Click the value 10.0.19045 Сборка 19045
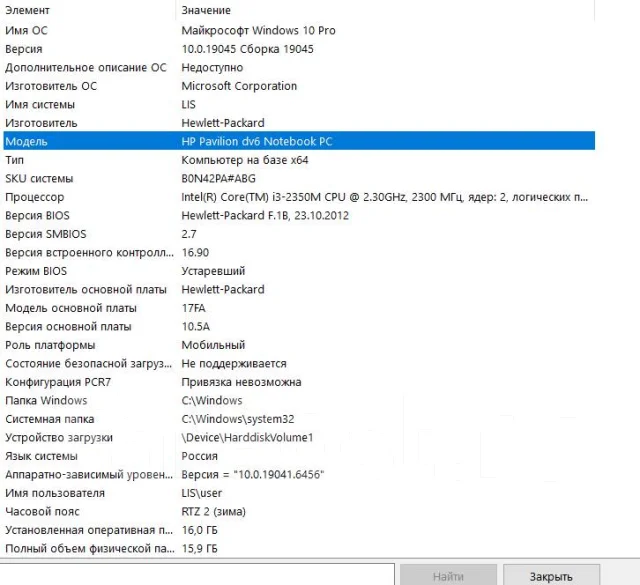The width and height of the screenshot is (640, 585). click(247, 49)
